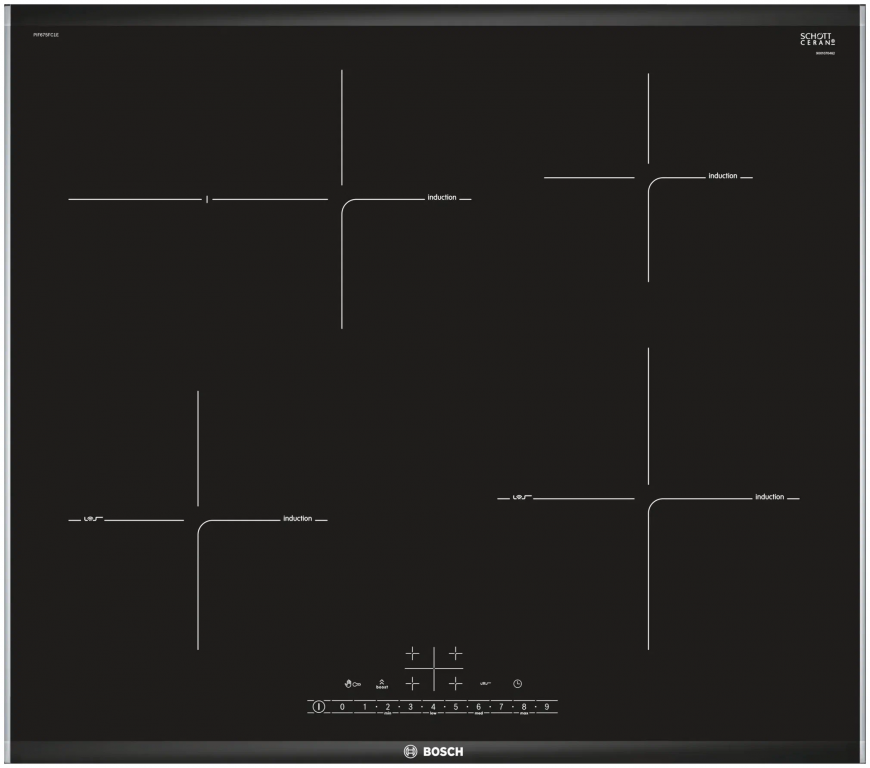This screenshot has width=870, height=768.
Task: Tap power level 2 on the scale
Action: pyautogui.click(x=387, y=707)
